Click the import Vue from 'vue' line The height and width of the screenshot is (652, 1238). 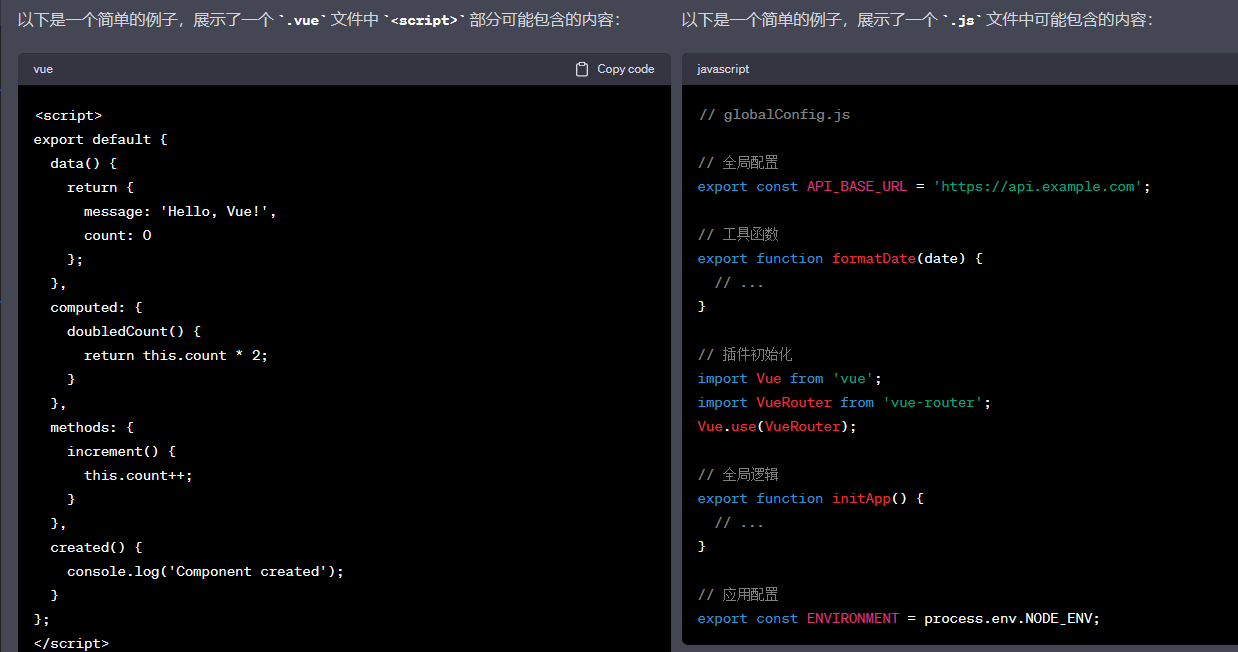(790, 378)
